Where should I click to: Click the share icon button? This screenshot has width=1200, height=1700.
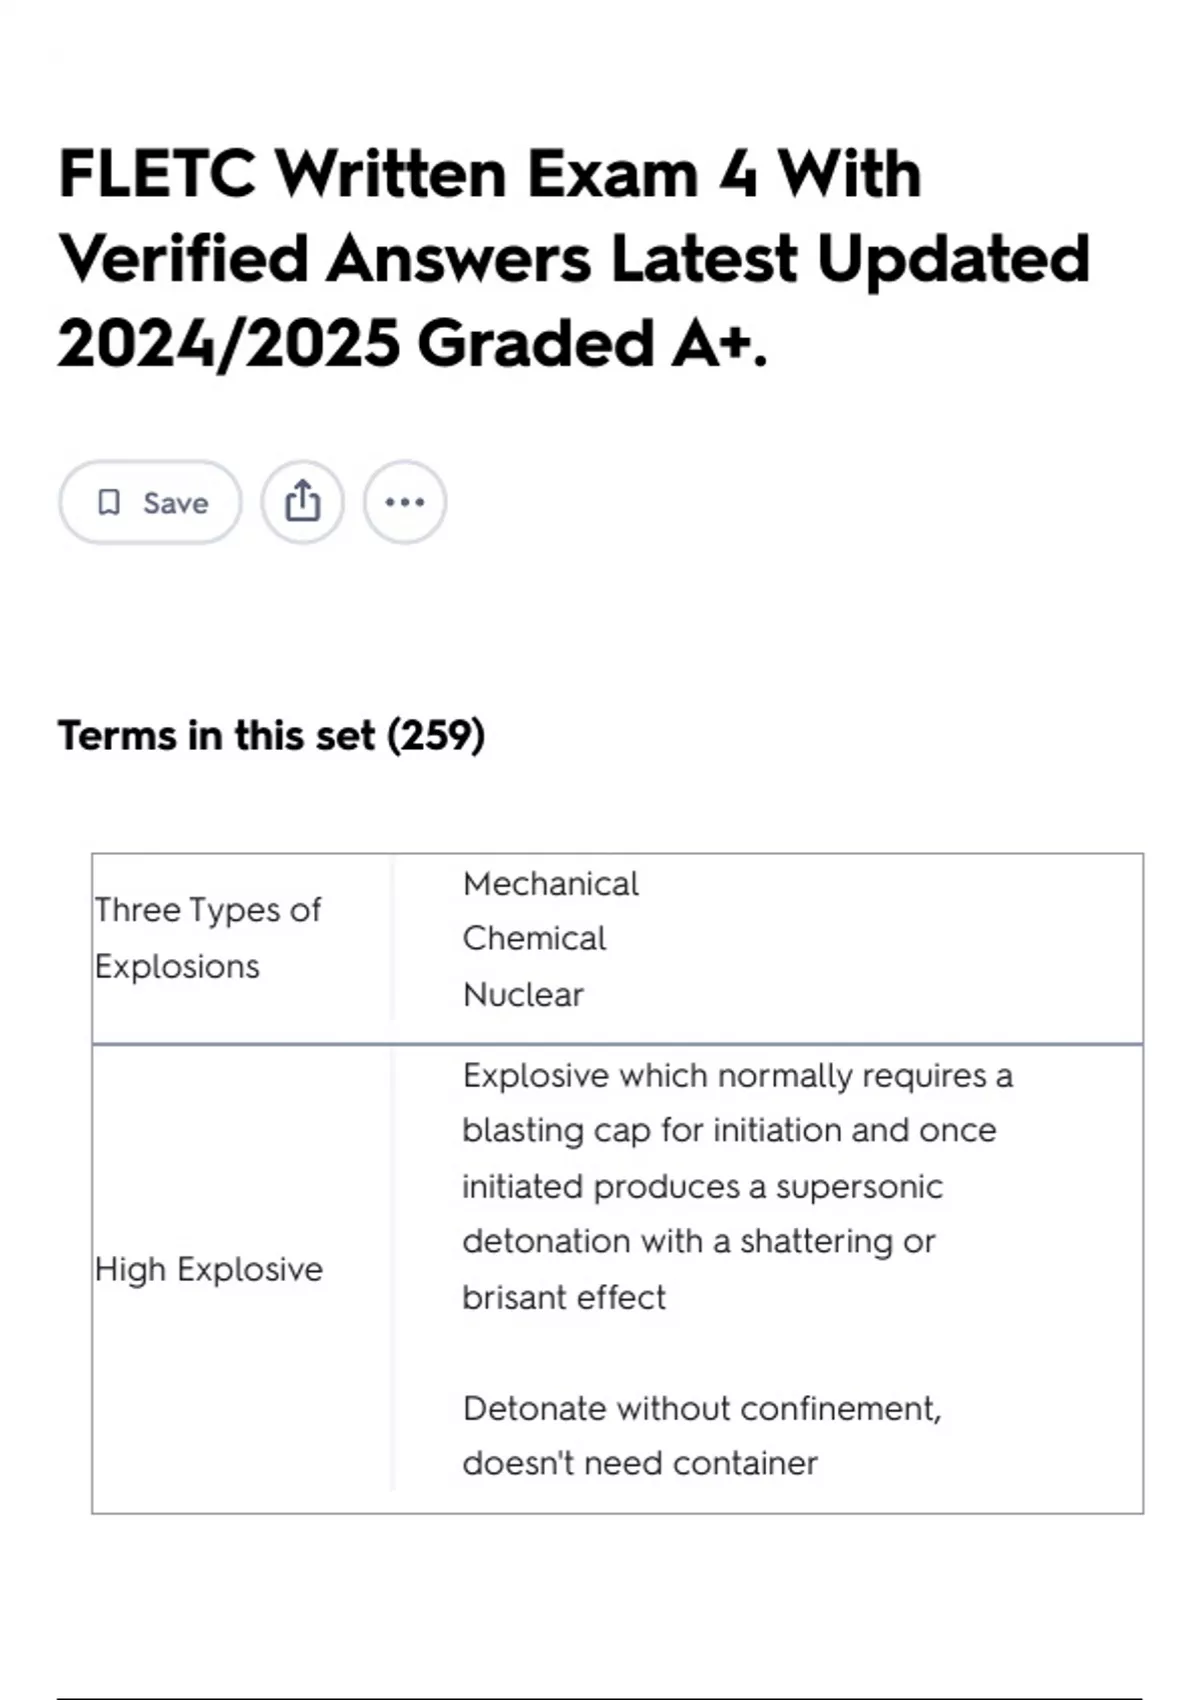tap(303, 502)
